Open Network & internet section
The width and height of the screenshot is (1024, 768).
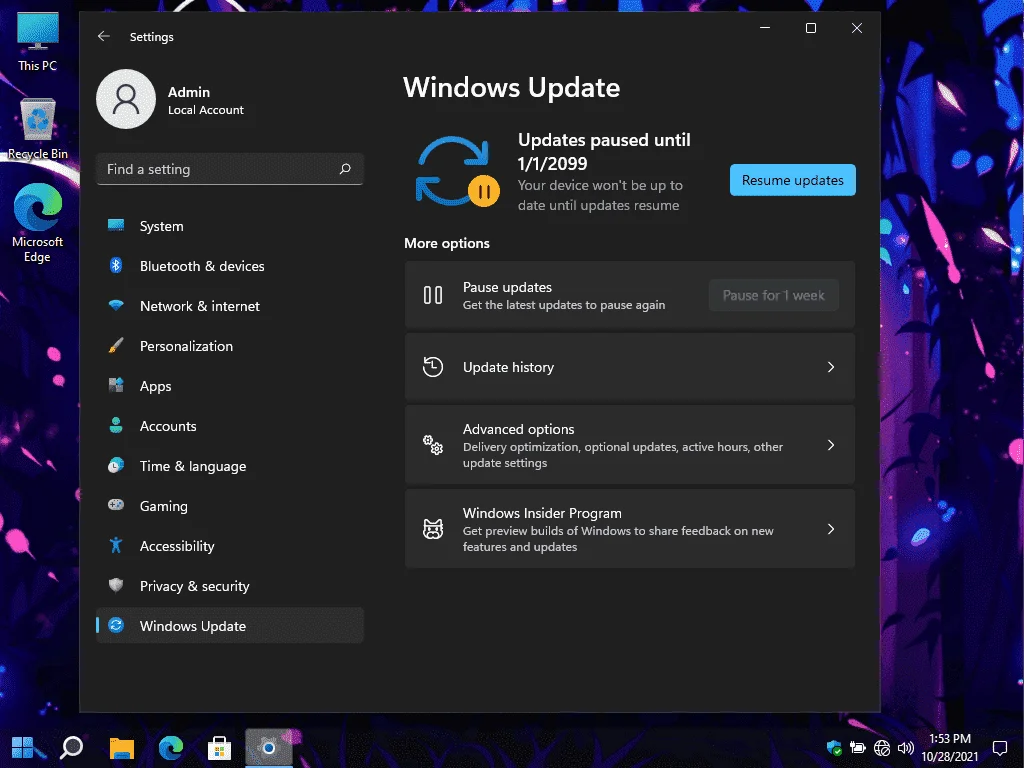pos(229,306)
